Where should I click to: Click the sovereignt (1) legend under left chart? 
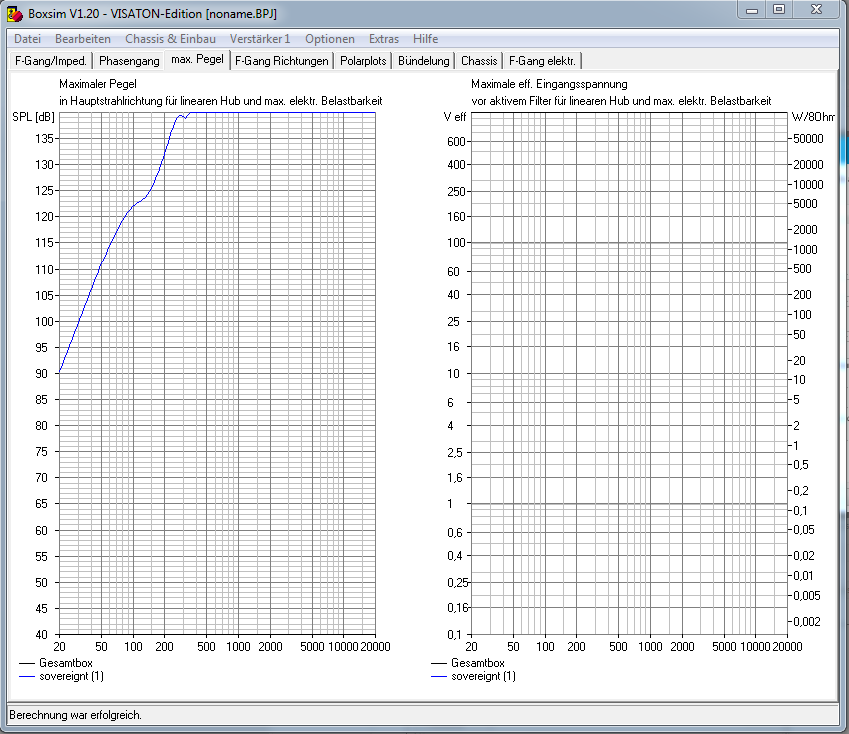click(61, 676)
